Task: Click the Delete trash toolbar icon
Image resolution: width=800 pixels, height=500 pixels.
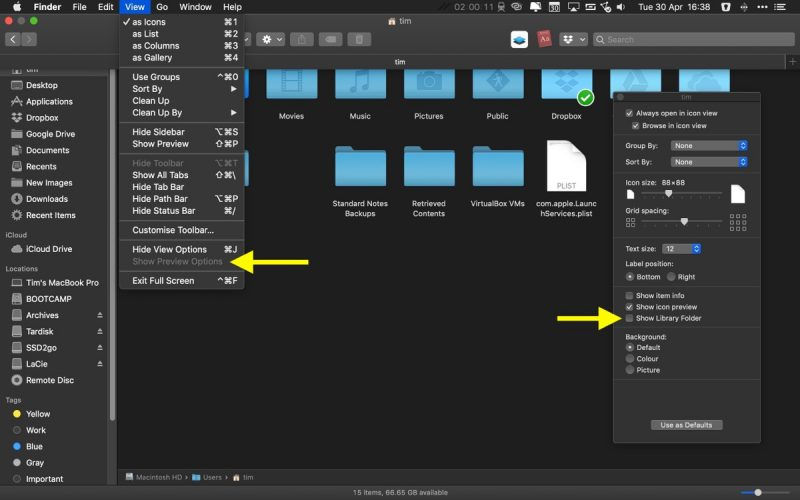Action: pyautogui.click(x=359, y=39)
